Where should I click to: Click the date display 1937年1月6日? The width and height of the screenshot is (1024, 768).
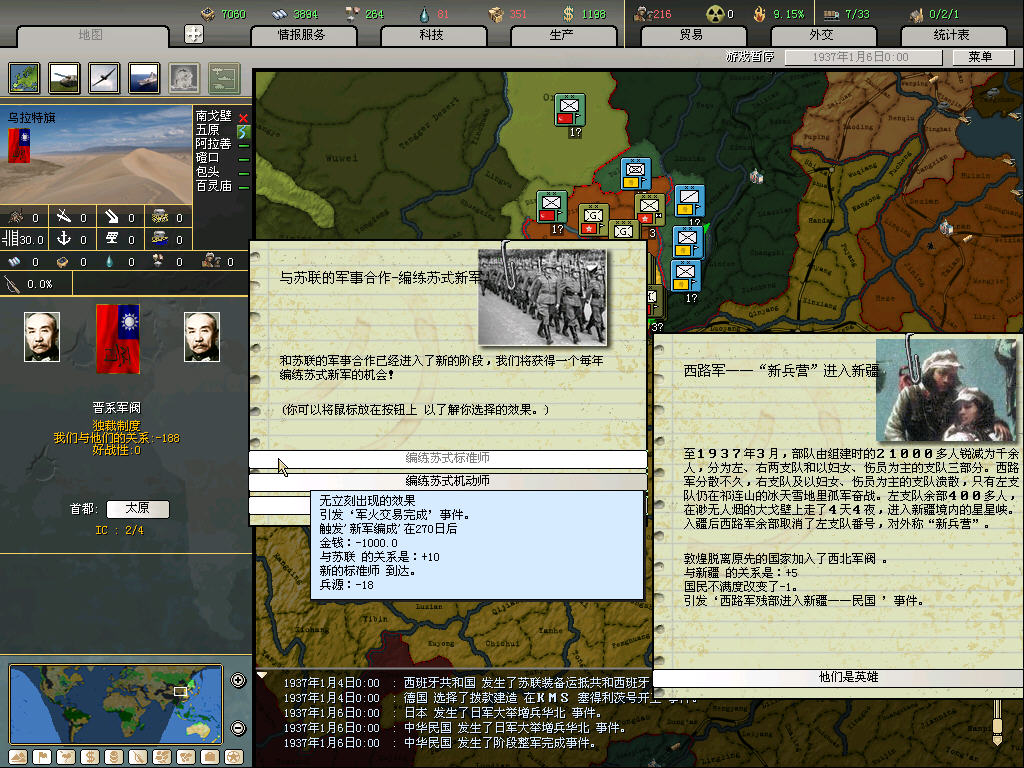[x=860, y=57]
